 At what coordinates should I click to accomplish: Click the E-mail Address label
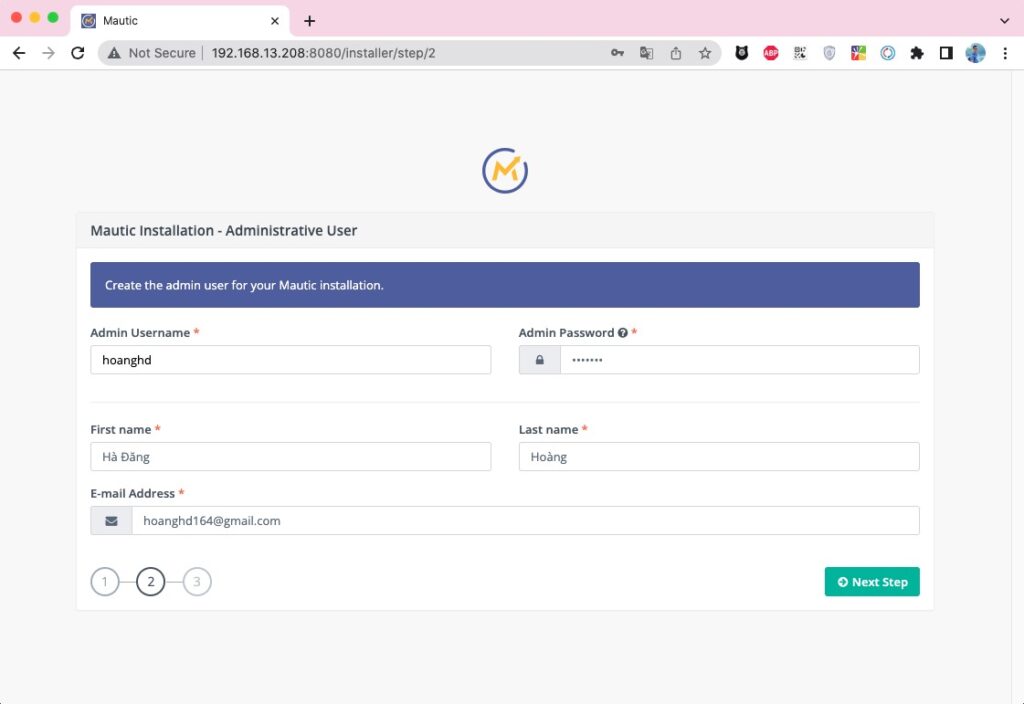[133, 493]
